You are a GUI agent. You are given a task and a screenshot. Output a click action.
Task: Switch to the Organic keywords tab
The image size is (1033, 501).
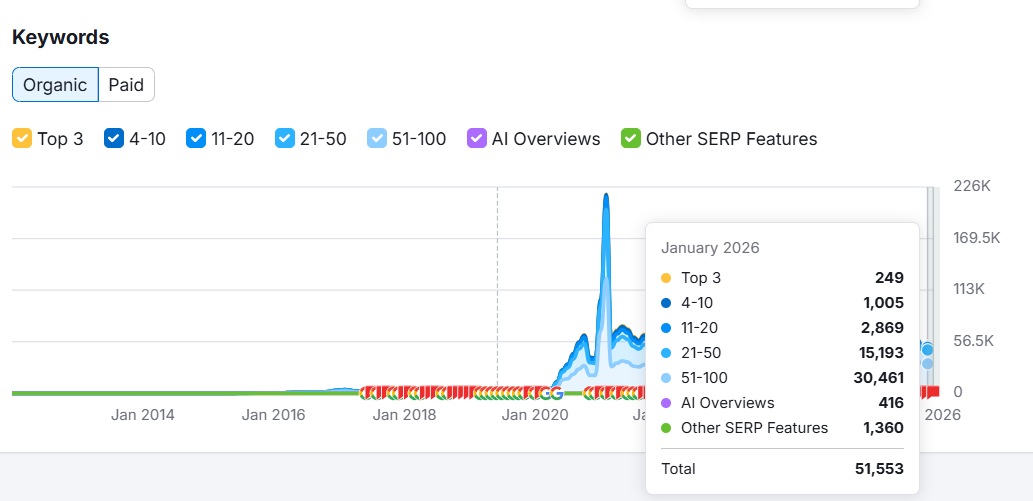[x=55, y=84]
